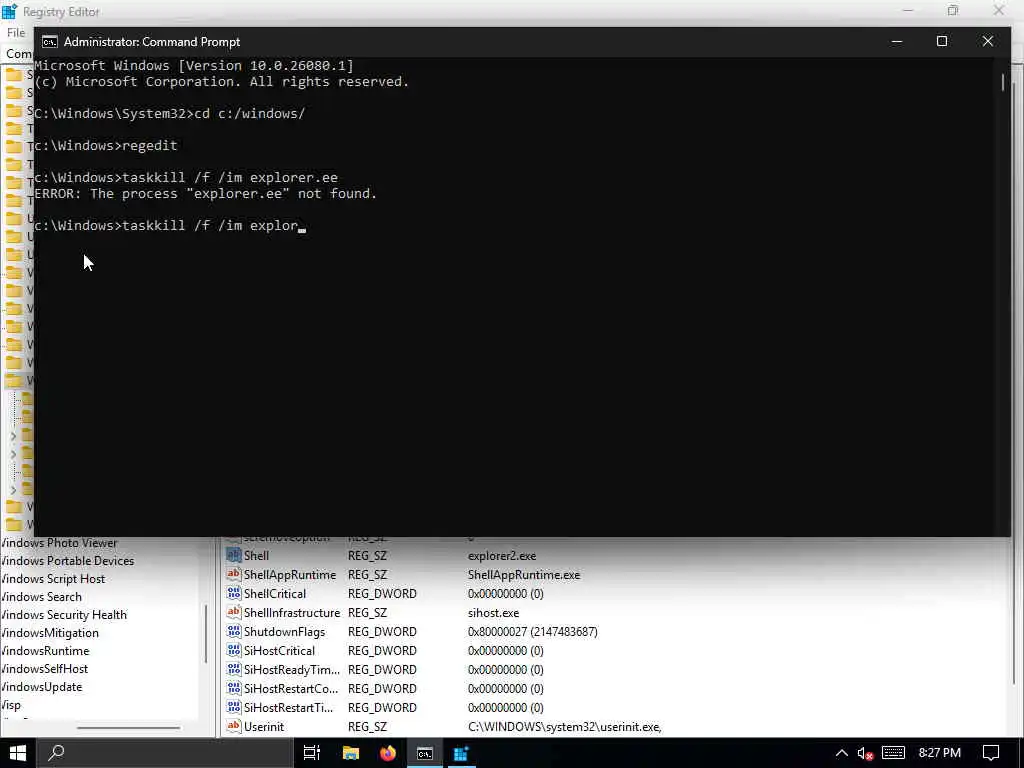This screenshot has height=768, width=1024.
Task: Select WindowsMitigation tree key
Action: click(50, 633)
